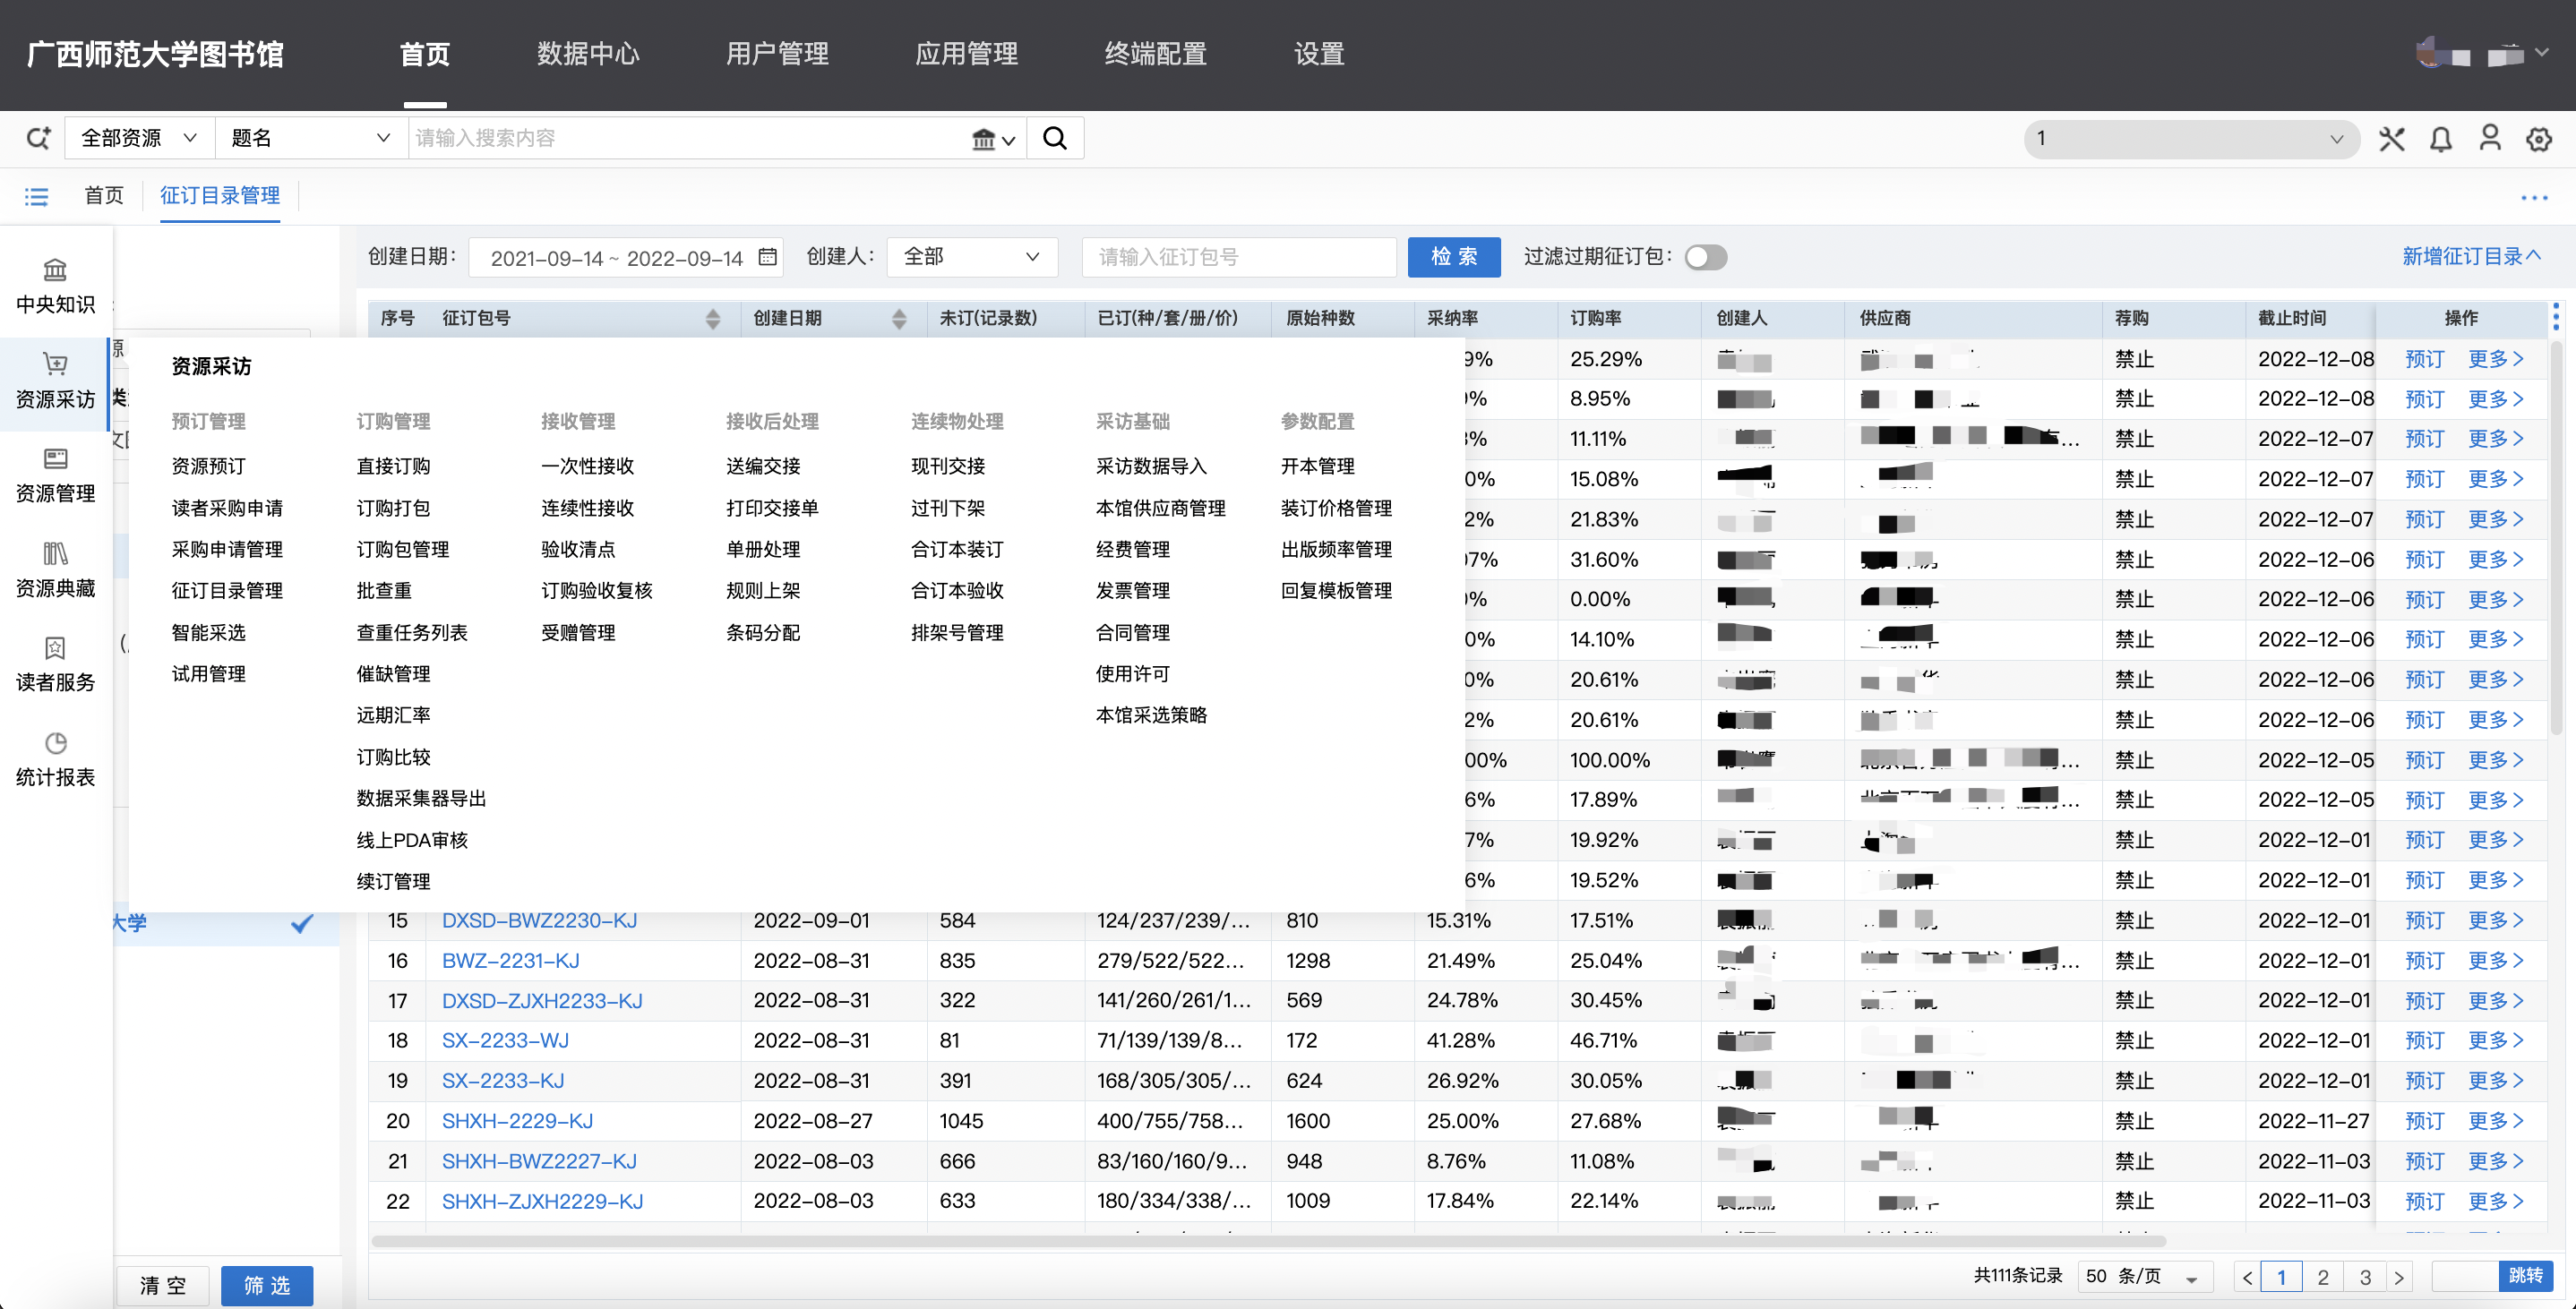
Task: Click the search magnifier icon
Action: (x=1054, y=138)
